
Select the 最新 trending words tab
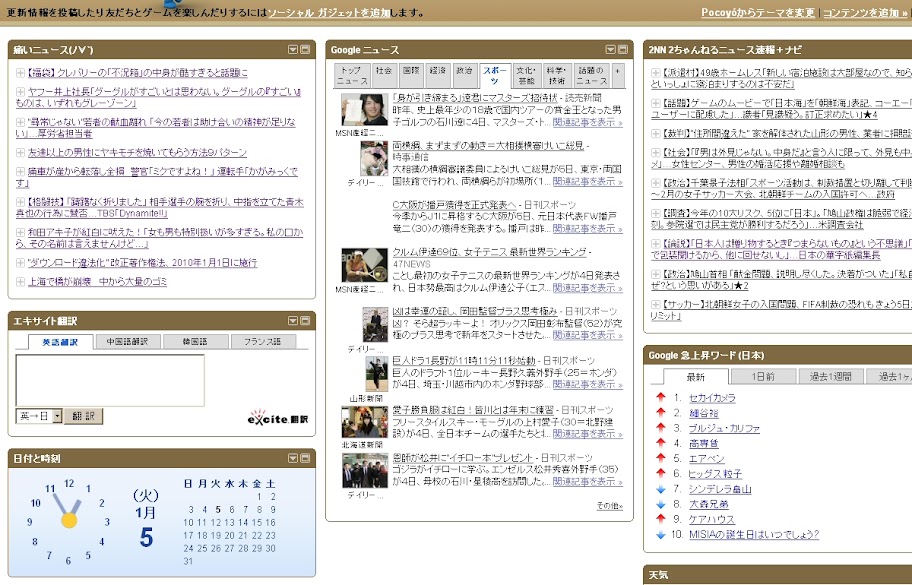[696, 377]
